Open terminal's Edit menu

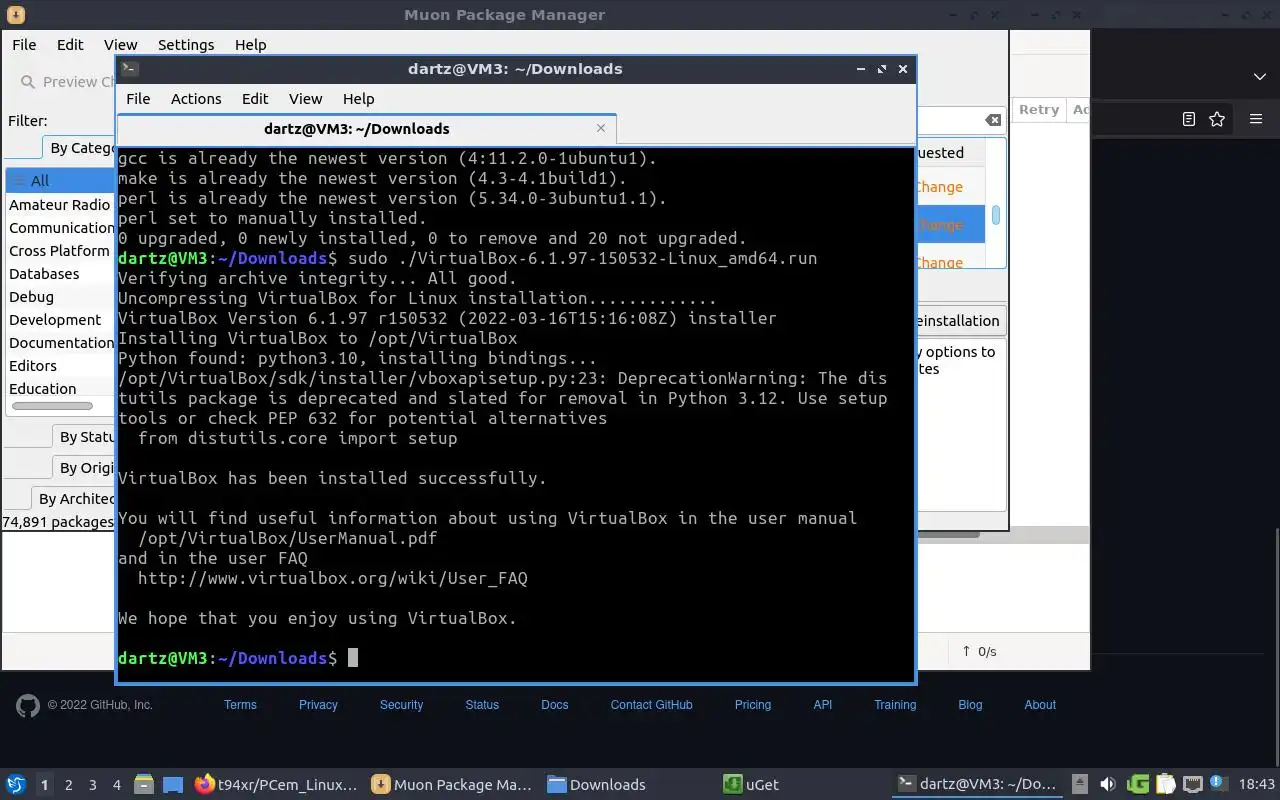click(255, 98)
